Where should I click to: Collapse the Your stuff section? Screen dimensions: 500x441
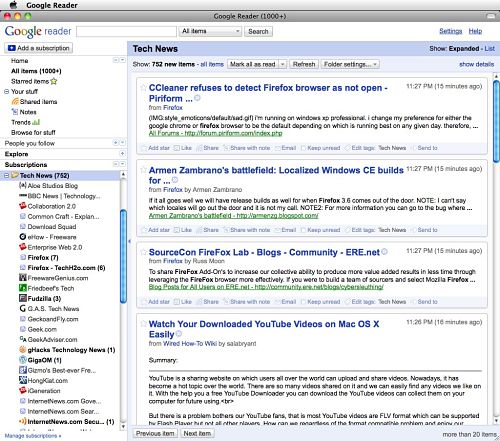[6, 91]
